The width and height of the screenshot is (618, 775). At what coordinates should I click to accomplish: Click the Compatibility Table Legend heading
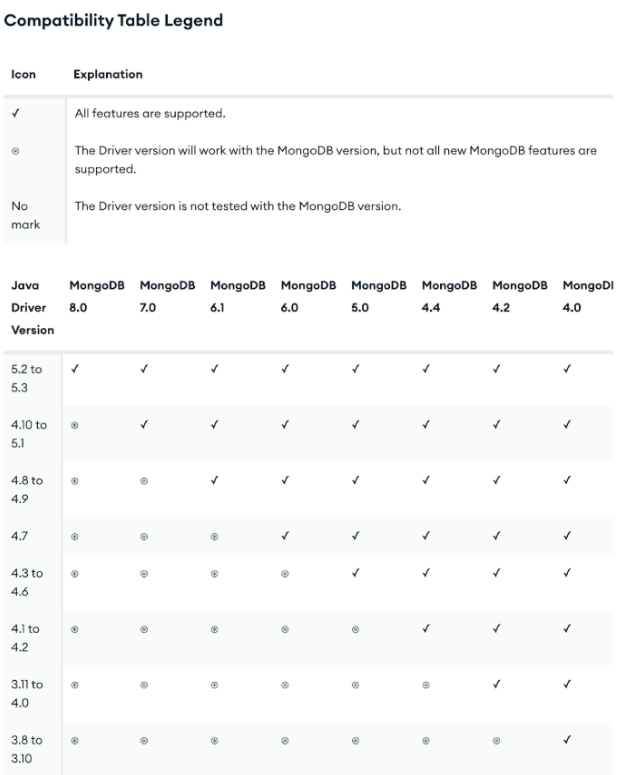click(113, 20)
